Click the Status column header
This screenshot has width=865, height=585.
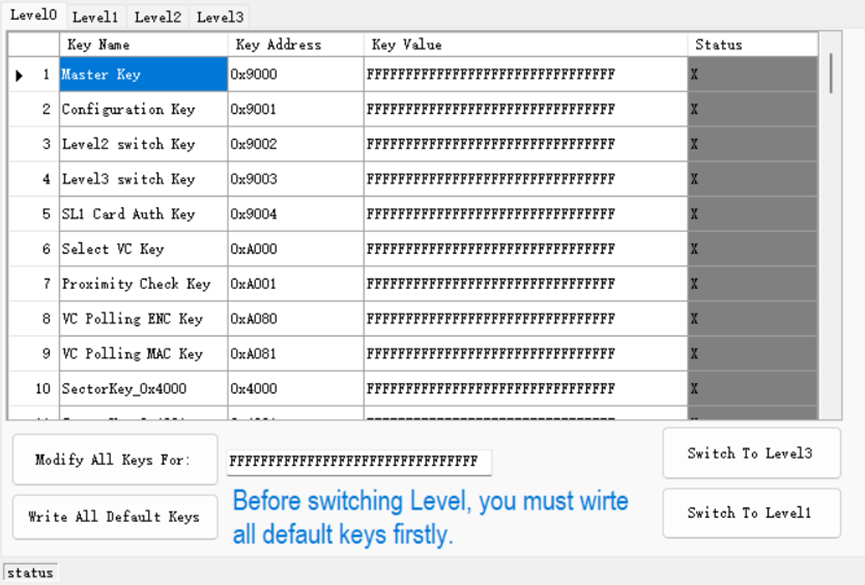click(752, 44)
